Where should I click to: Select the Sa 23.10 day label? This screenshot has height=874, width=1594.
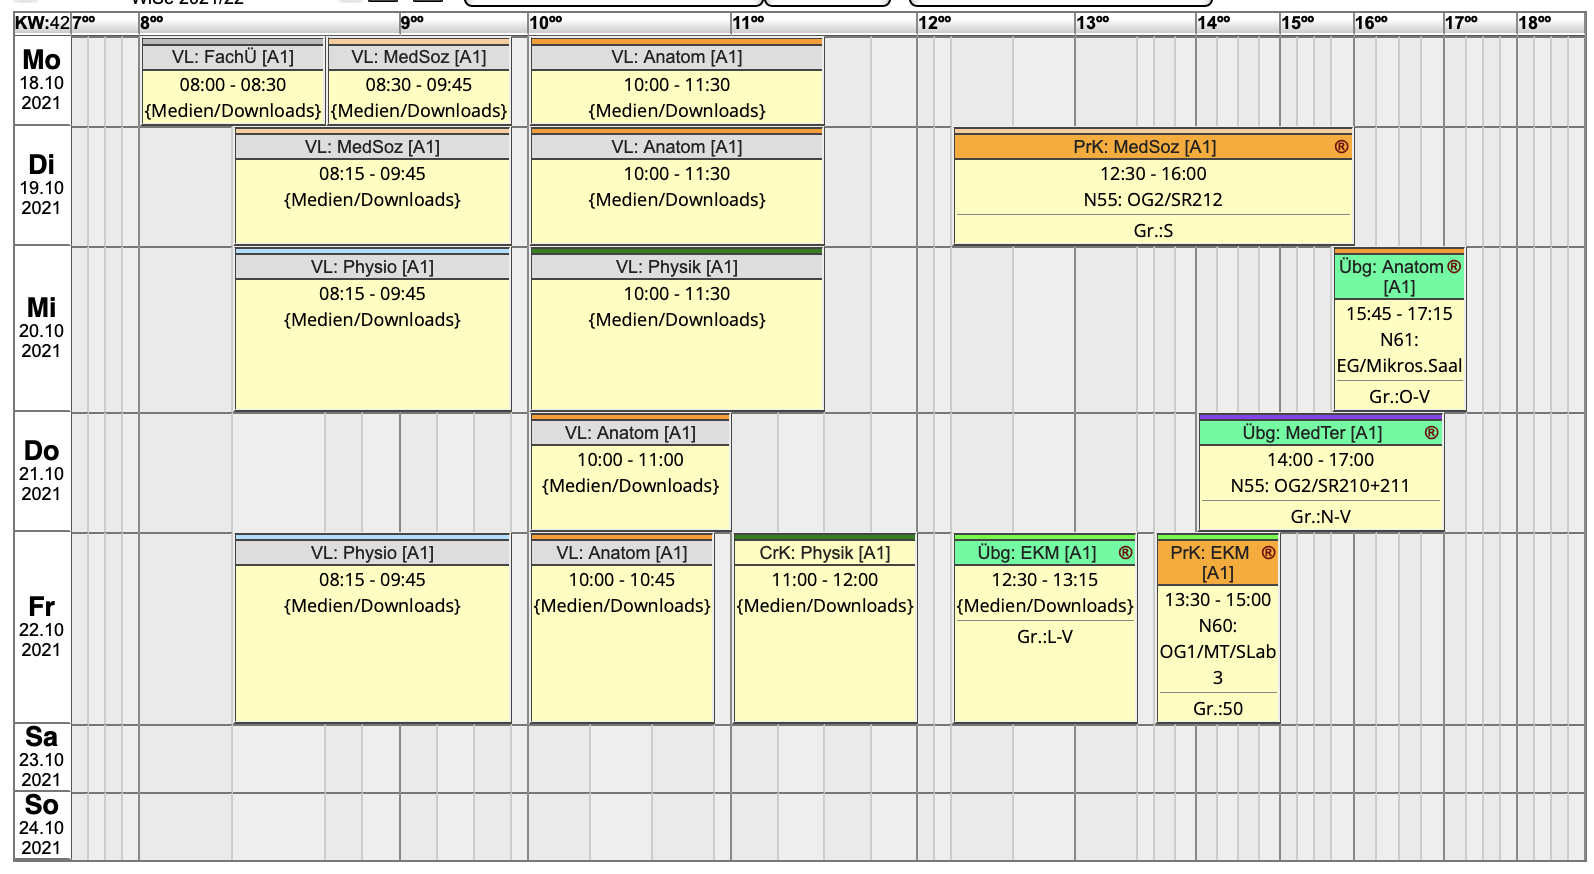(x=42, y=758)
